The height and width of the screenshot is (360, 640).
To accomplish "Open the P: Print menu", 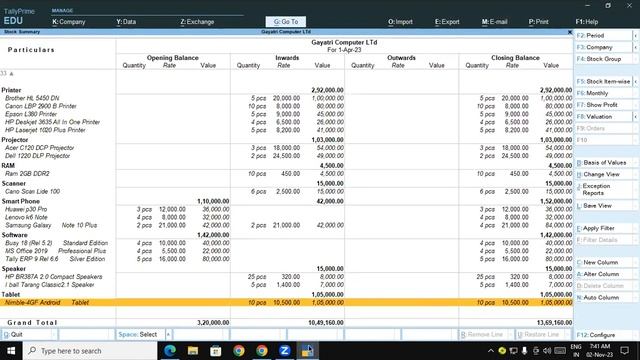I will (538, 22).
